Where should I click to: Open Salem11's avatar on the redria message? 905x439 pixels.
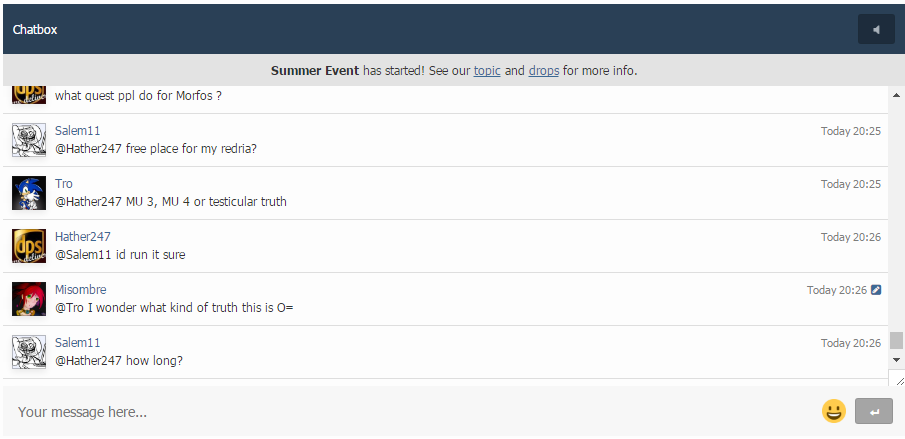pyautogui.click(x=29, y=140)
